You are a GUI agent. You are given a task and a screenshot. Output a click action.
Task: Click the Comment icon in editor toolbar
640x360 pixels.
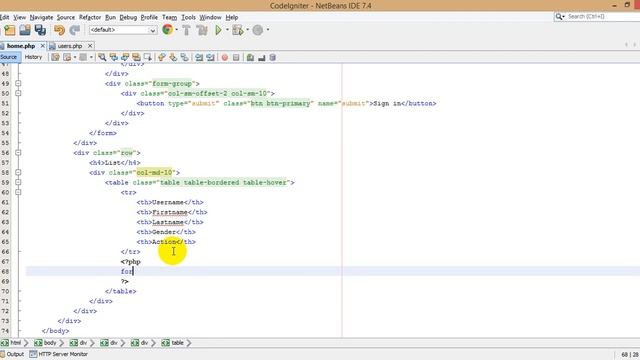250,58
